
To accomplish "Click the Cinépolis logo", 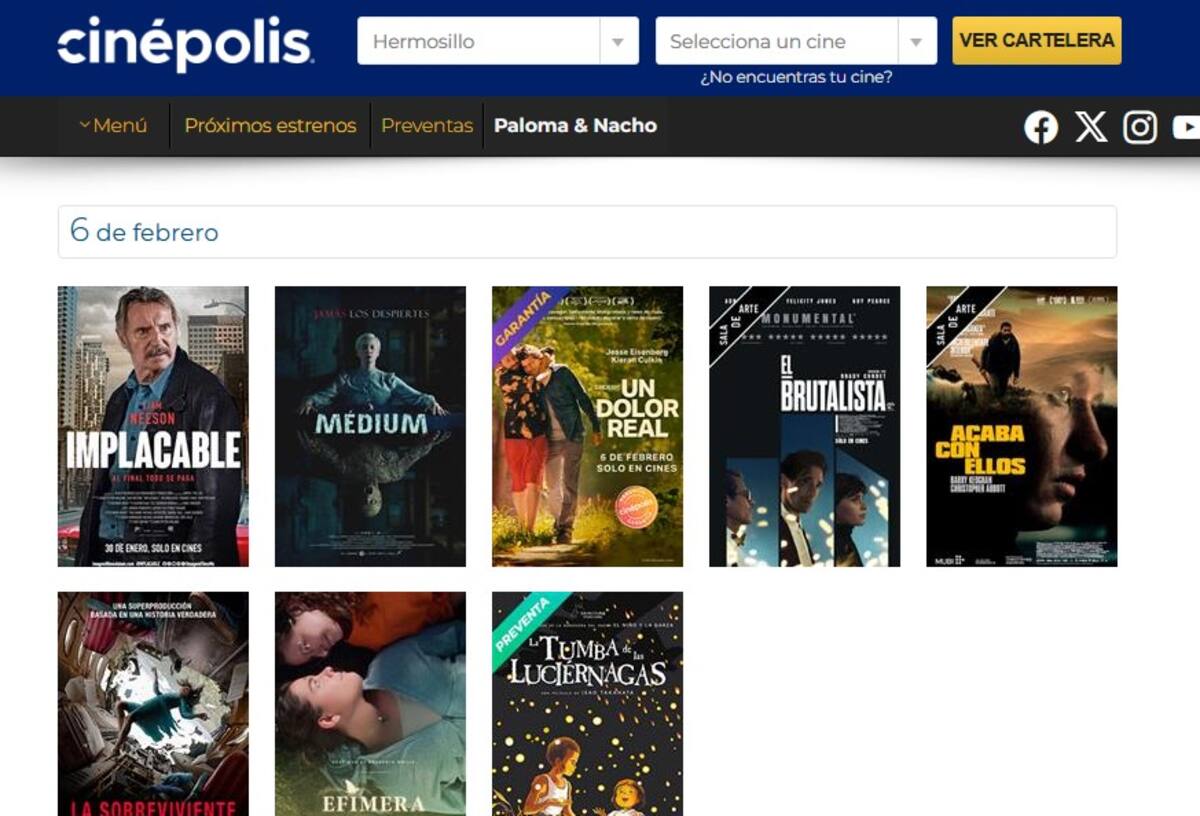I will (x=185, y=44).
